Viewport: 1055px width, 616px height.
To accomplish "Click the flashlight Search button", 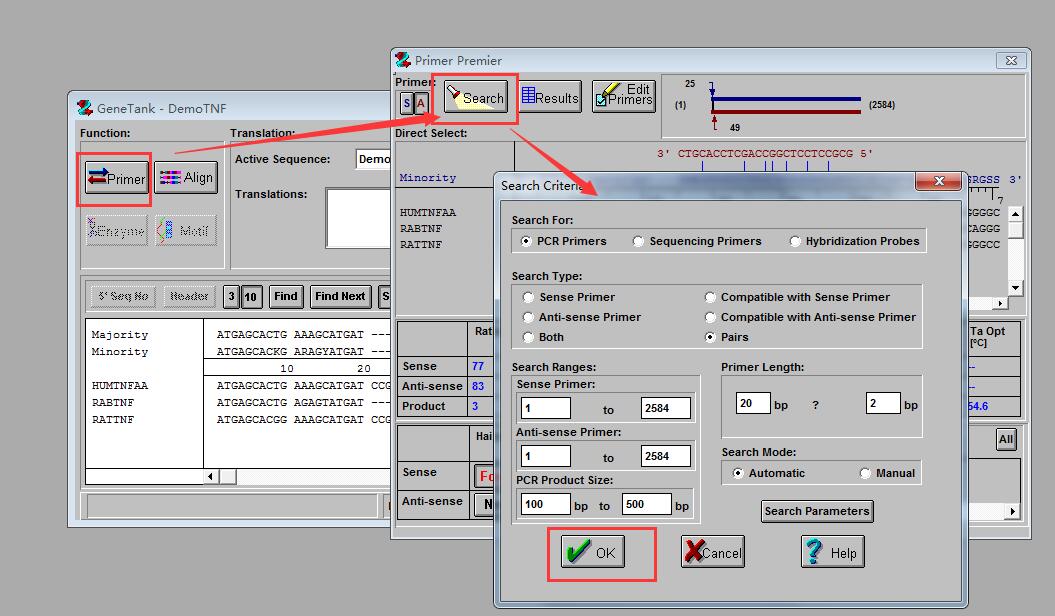I will coord(476,98).
